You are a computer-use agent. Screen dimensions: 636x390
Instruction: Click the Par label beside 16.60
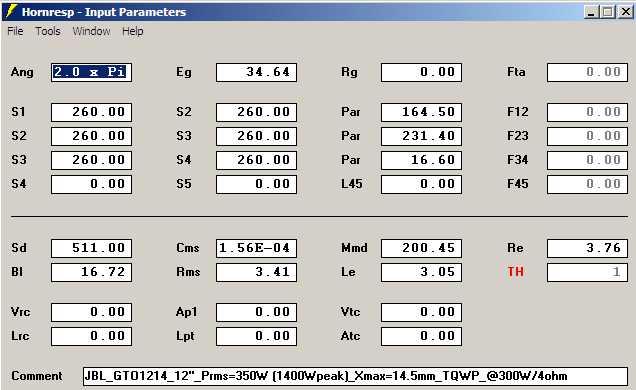[x=350, y=160]
